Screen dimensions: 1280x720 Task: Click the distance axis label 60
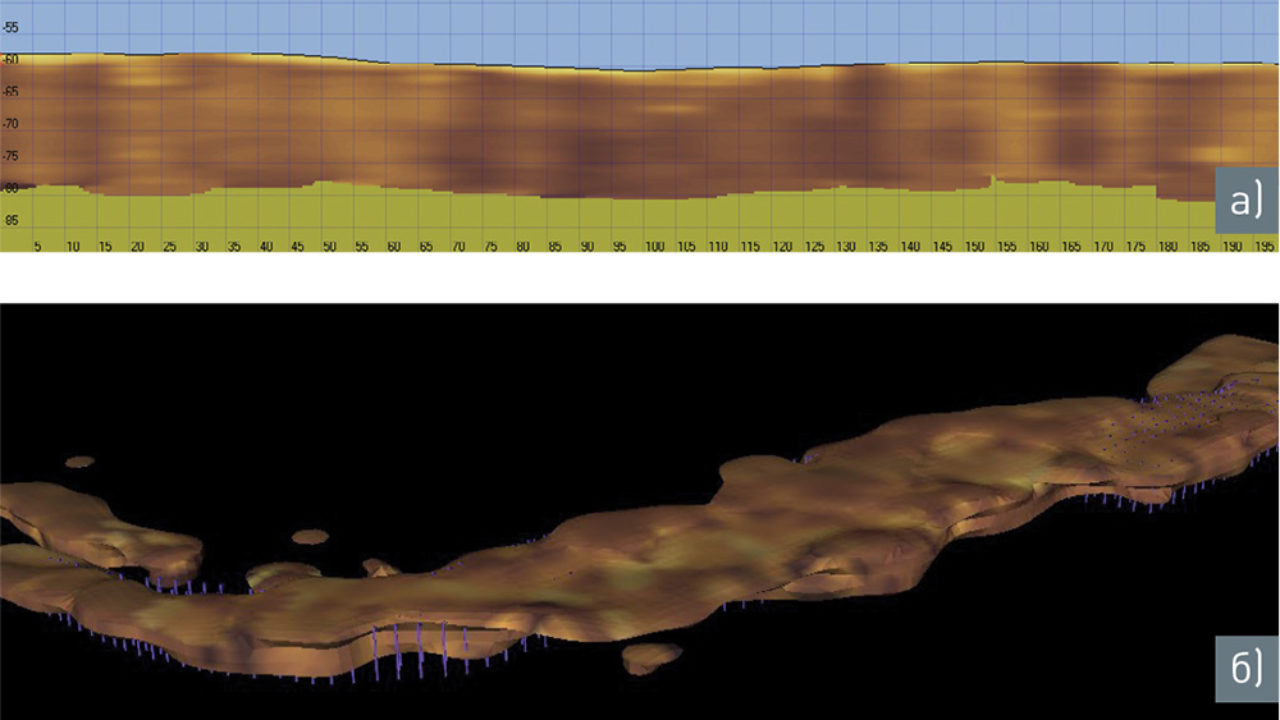click(x=393, y=246)
